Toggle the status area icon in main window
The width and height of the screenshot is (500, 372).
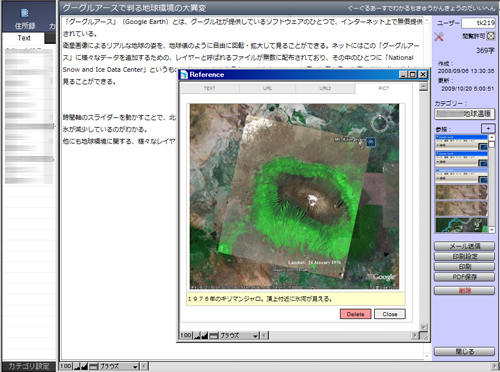point(93,366)
